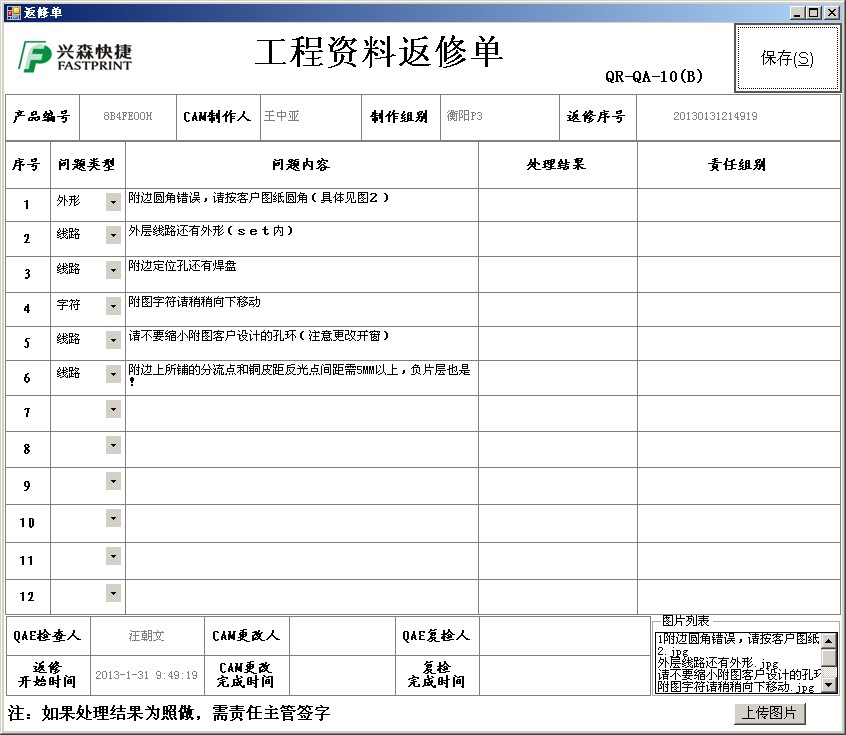The image size is (846, 735).
Task: Expand problem type dropdown in row 5
Action: tap(113, 339)
